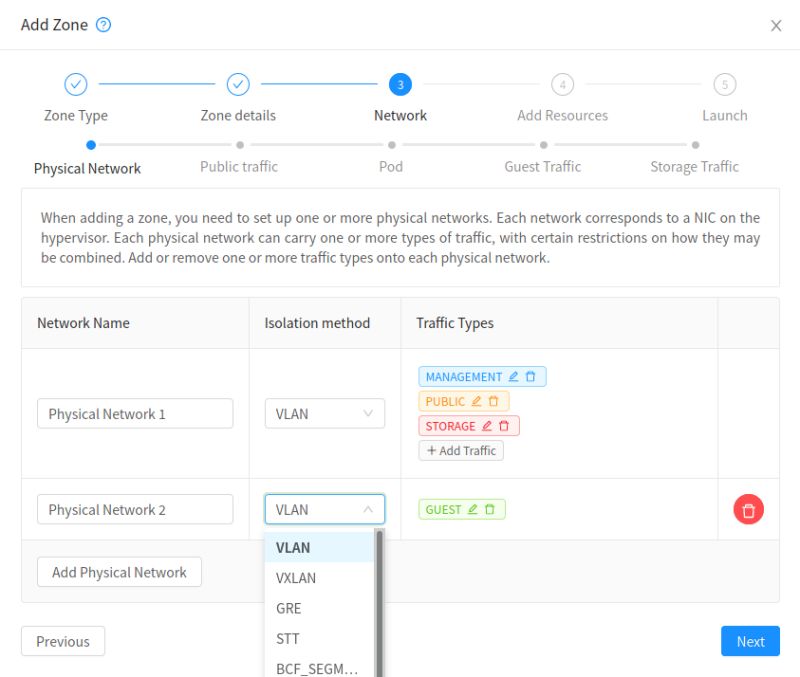Choose GRE as the isolation method
The image size is (800, 677).
[x=291, y=608]
